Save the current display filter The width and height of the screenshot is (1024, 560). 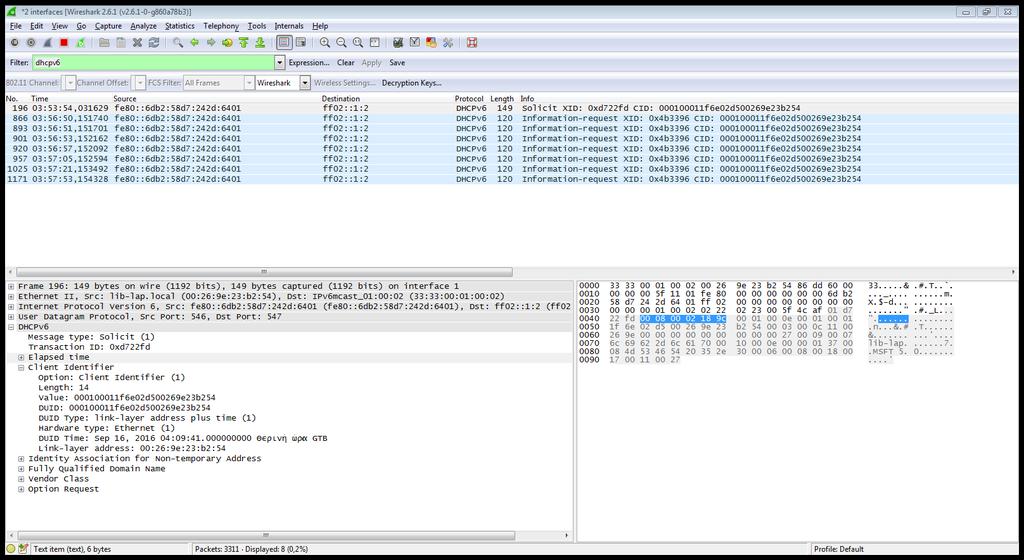[397, 63]
